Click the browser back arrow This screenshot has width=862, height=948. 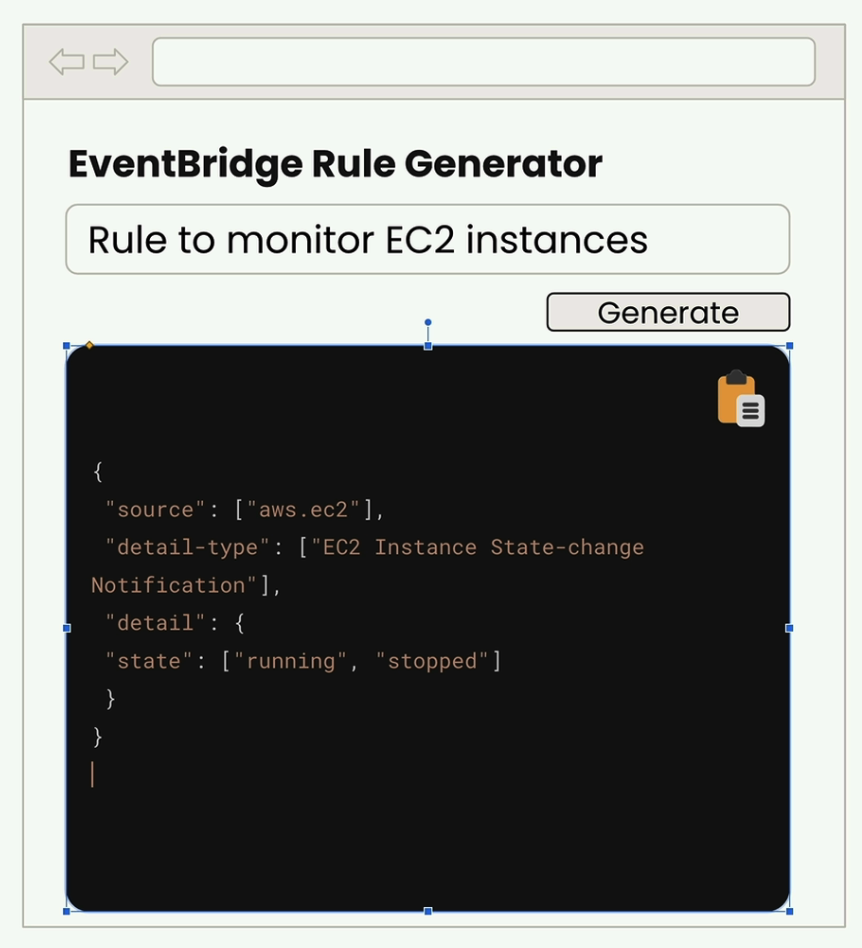point(66,62)
